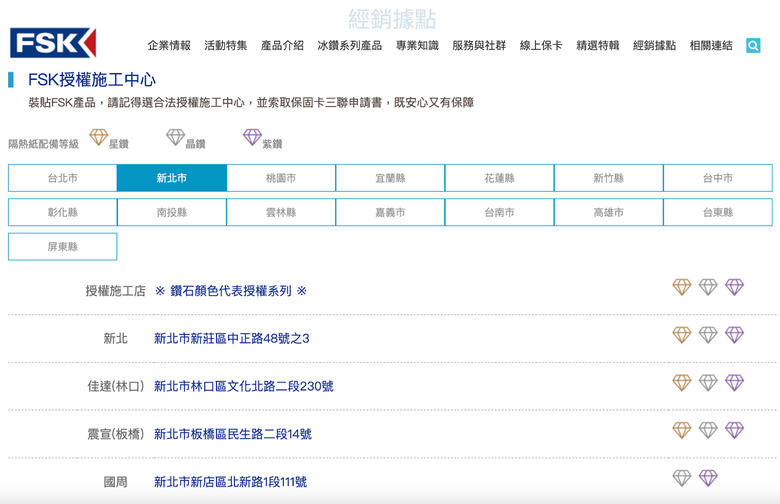Viewport: 780px width, 504px height.
Task: Click the FSK授權施工中心 heading
Action: (92, 80)
